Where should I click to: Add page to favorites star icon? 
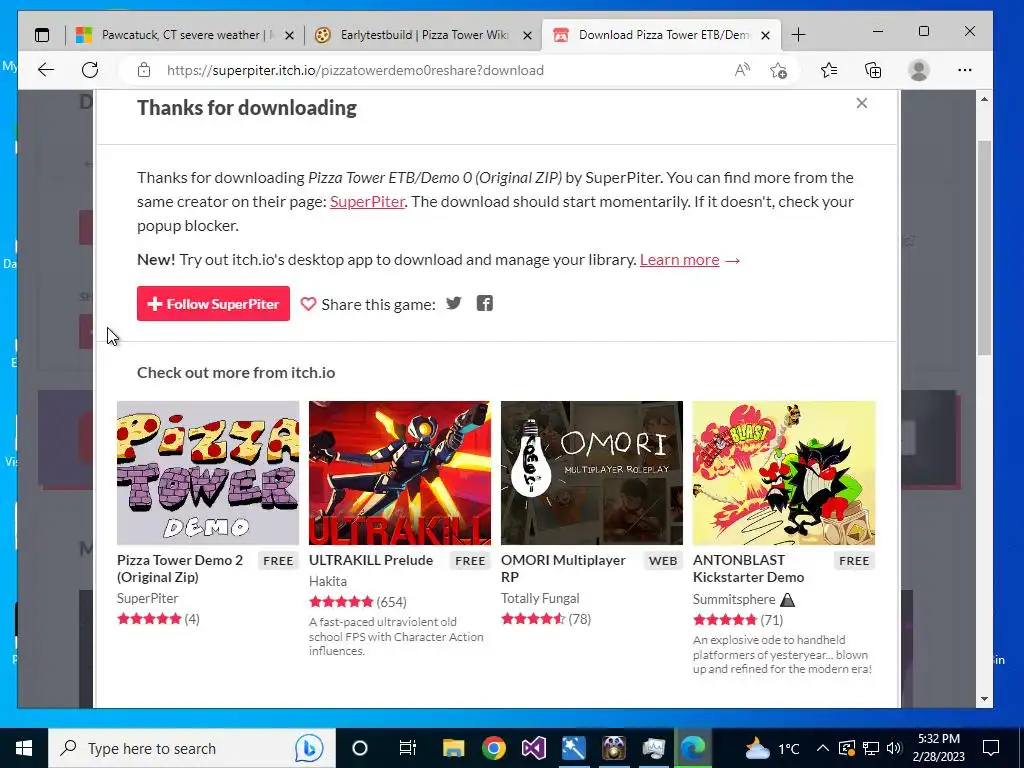(x=778, y=70)
